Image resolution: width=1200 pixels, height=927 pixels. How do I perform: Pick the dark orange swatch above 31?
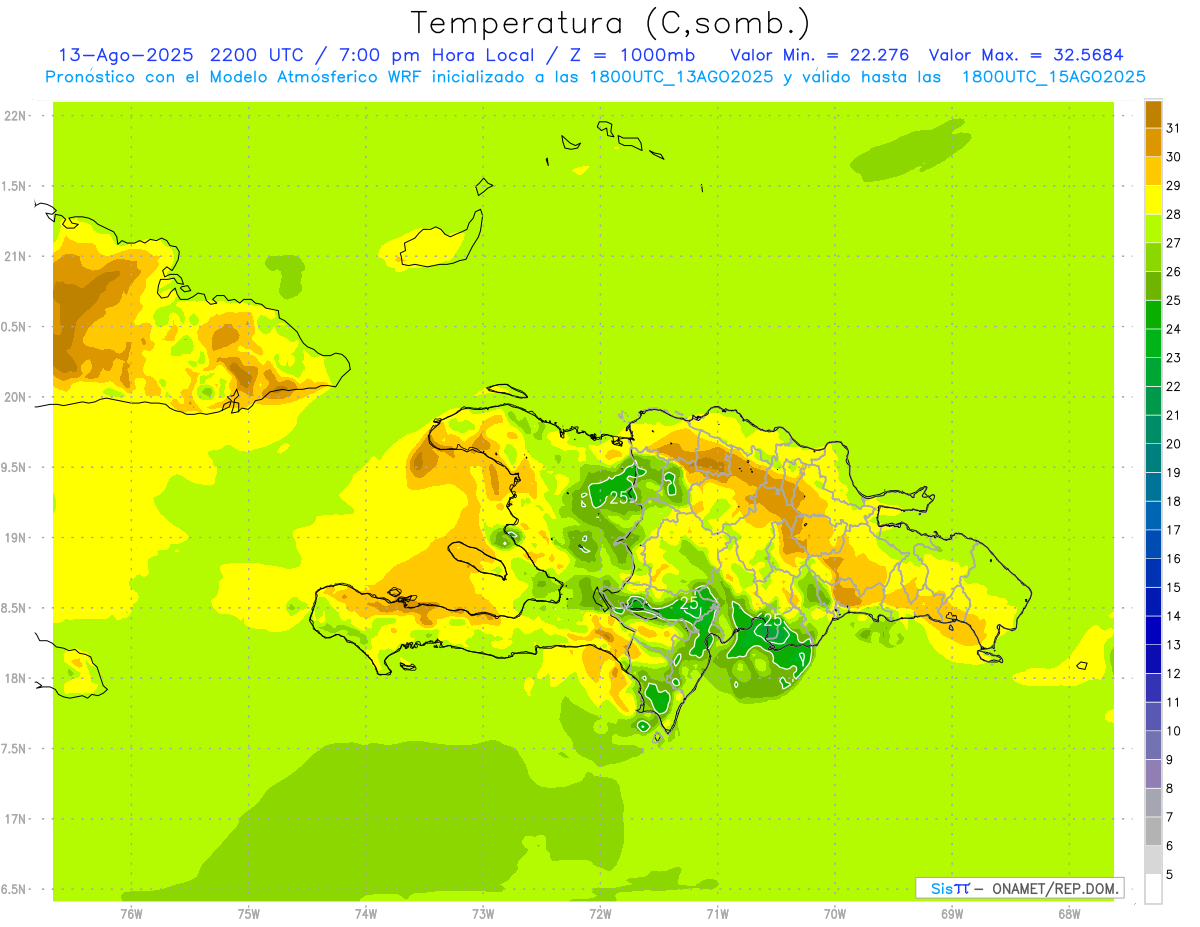point(1153,113)
